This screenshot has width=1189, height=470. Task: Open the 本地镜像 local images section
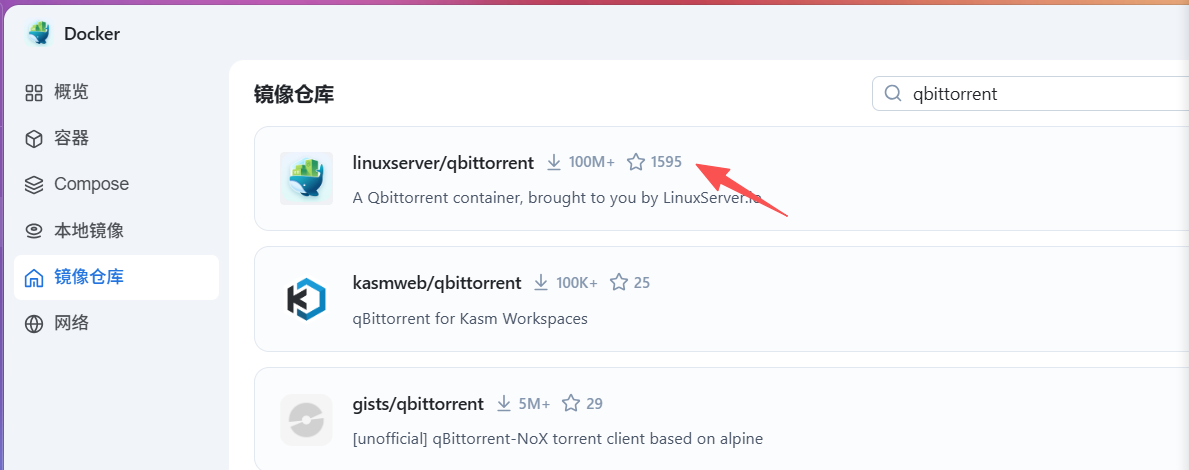pos(88,231)
